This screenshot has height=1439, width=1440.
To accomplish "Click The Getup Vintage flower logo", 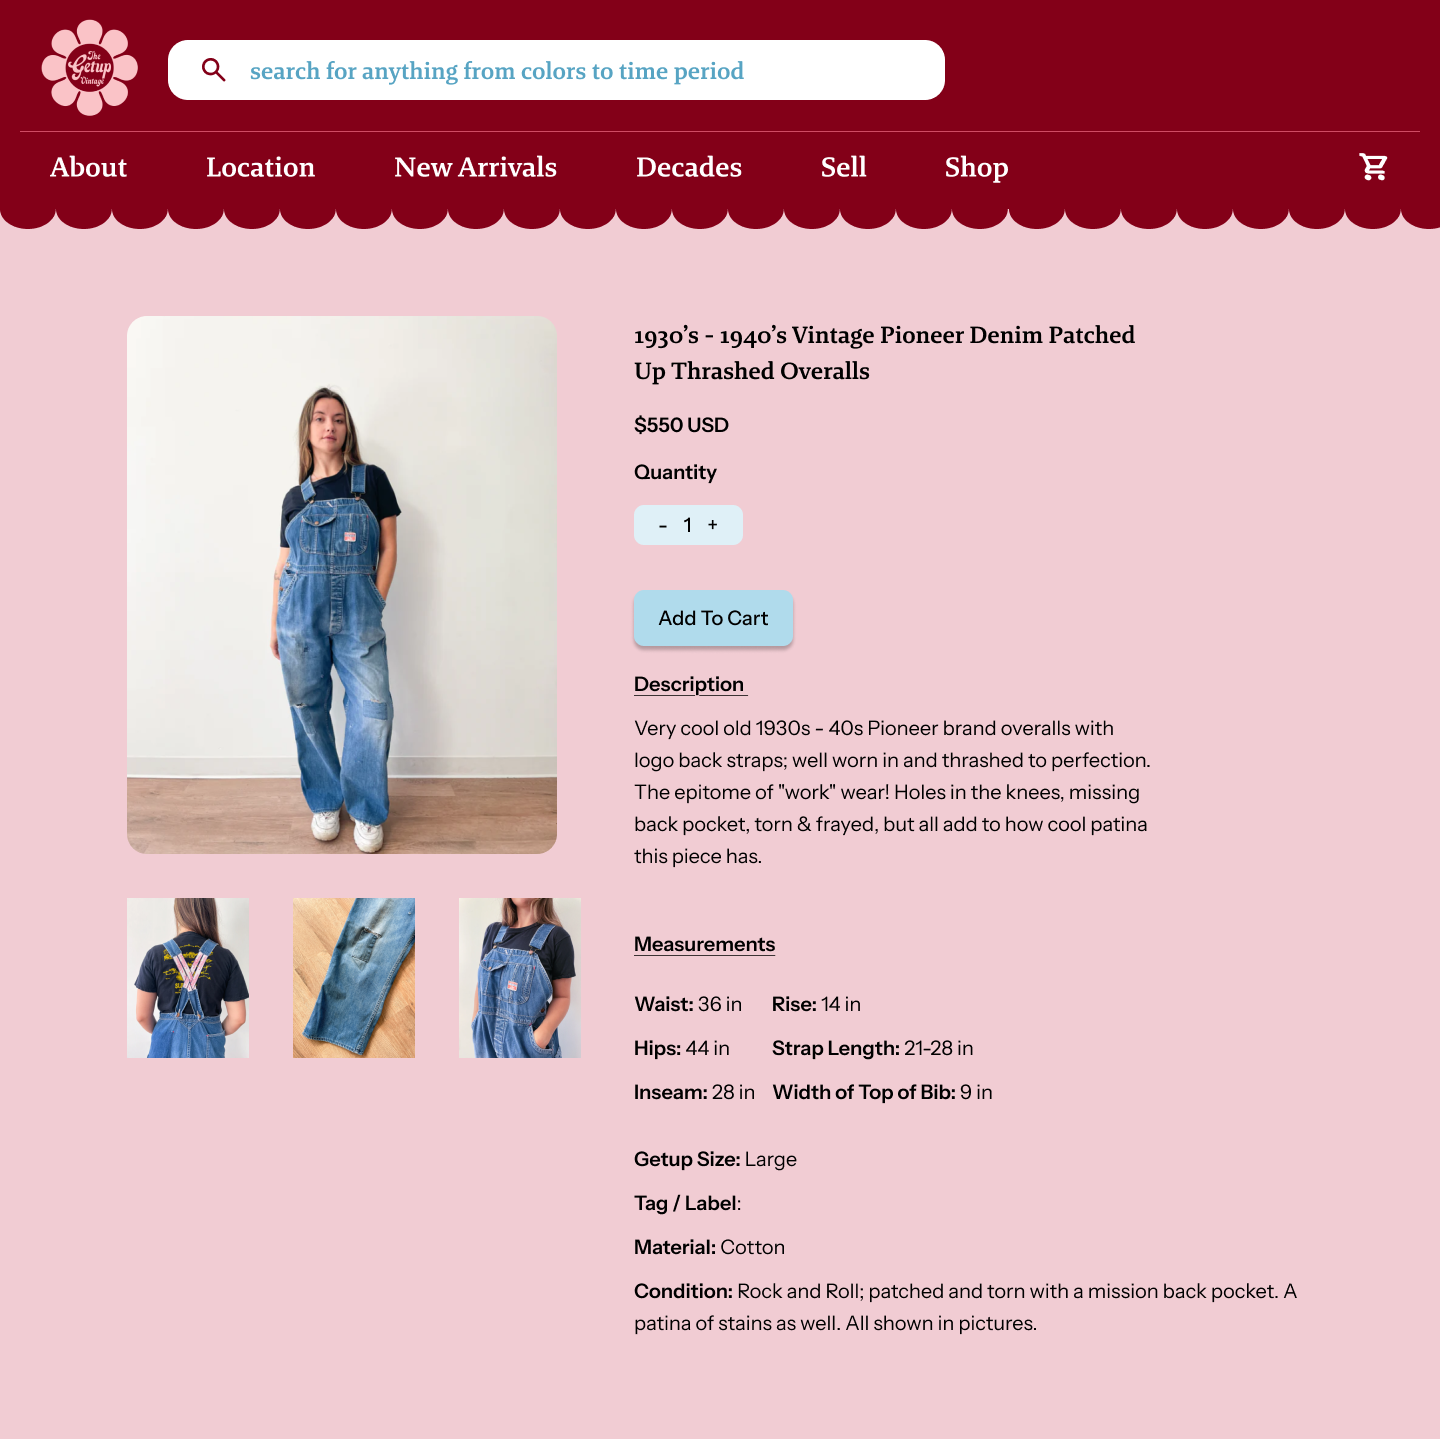I will (90, 68).
